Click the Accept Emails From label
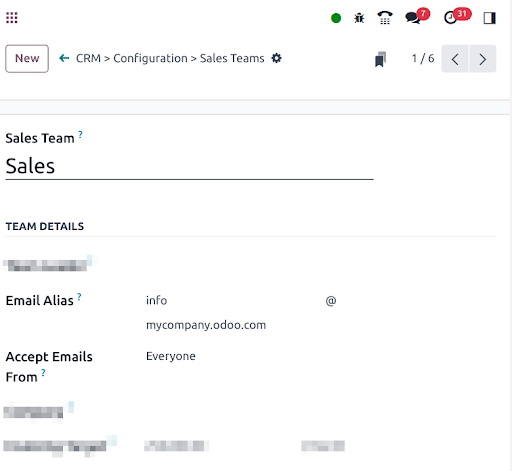Image resolution: width=512 pixels, height=471 pixels. coord(49,367)
